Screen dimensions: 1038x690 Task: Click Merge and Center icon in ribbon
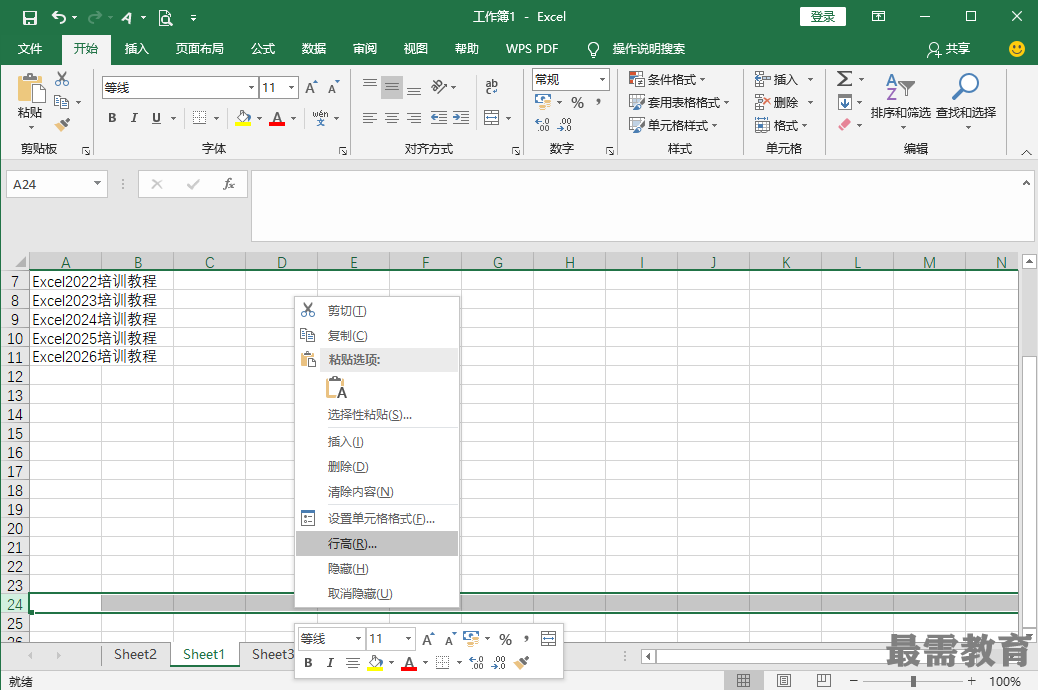491,118
